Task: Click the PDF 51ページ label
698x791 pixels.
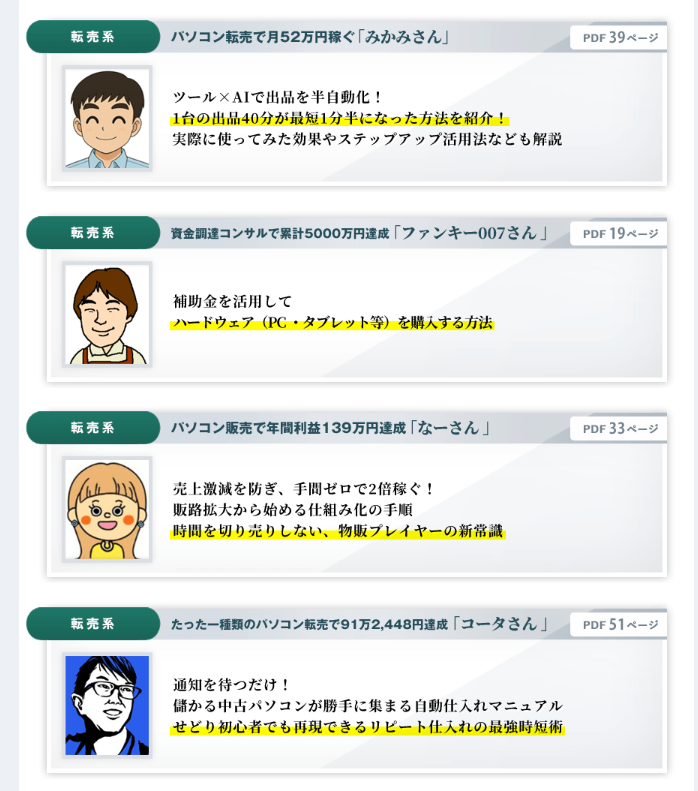Action: click(619, 625)
